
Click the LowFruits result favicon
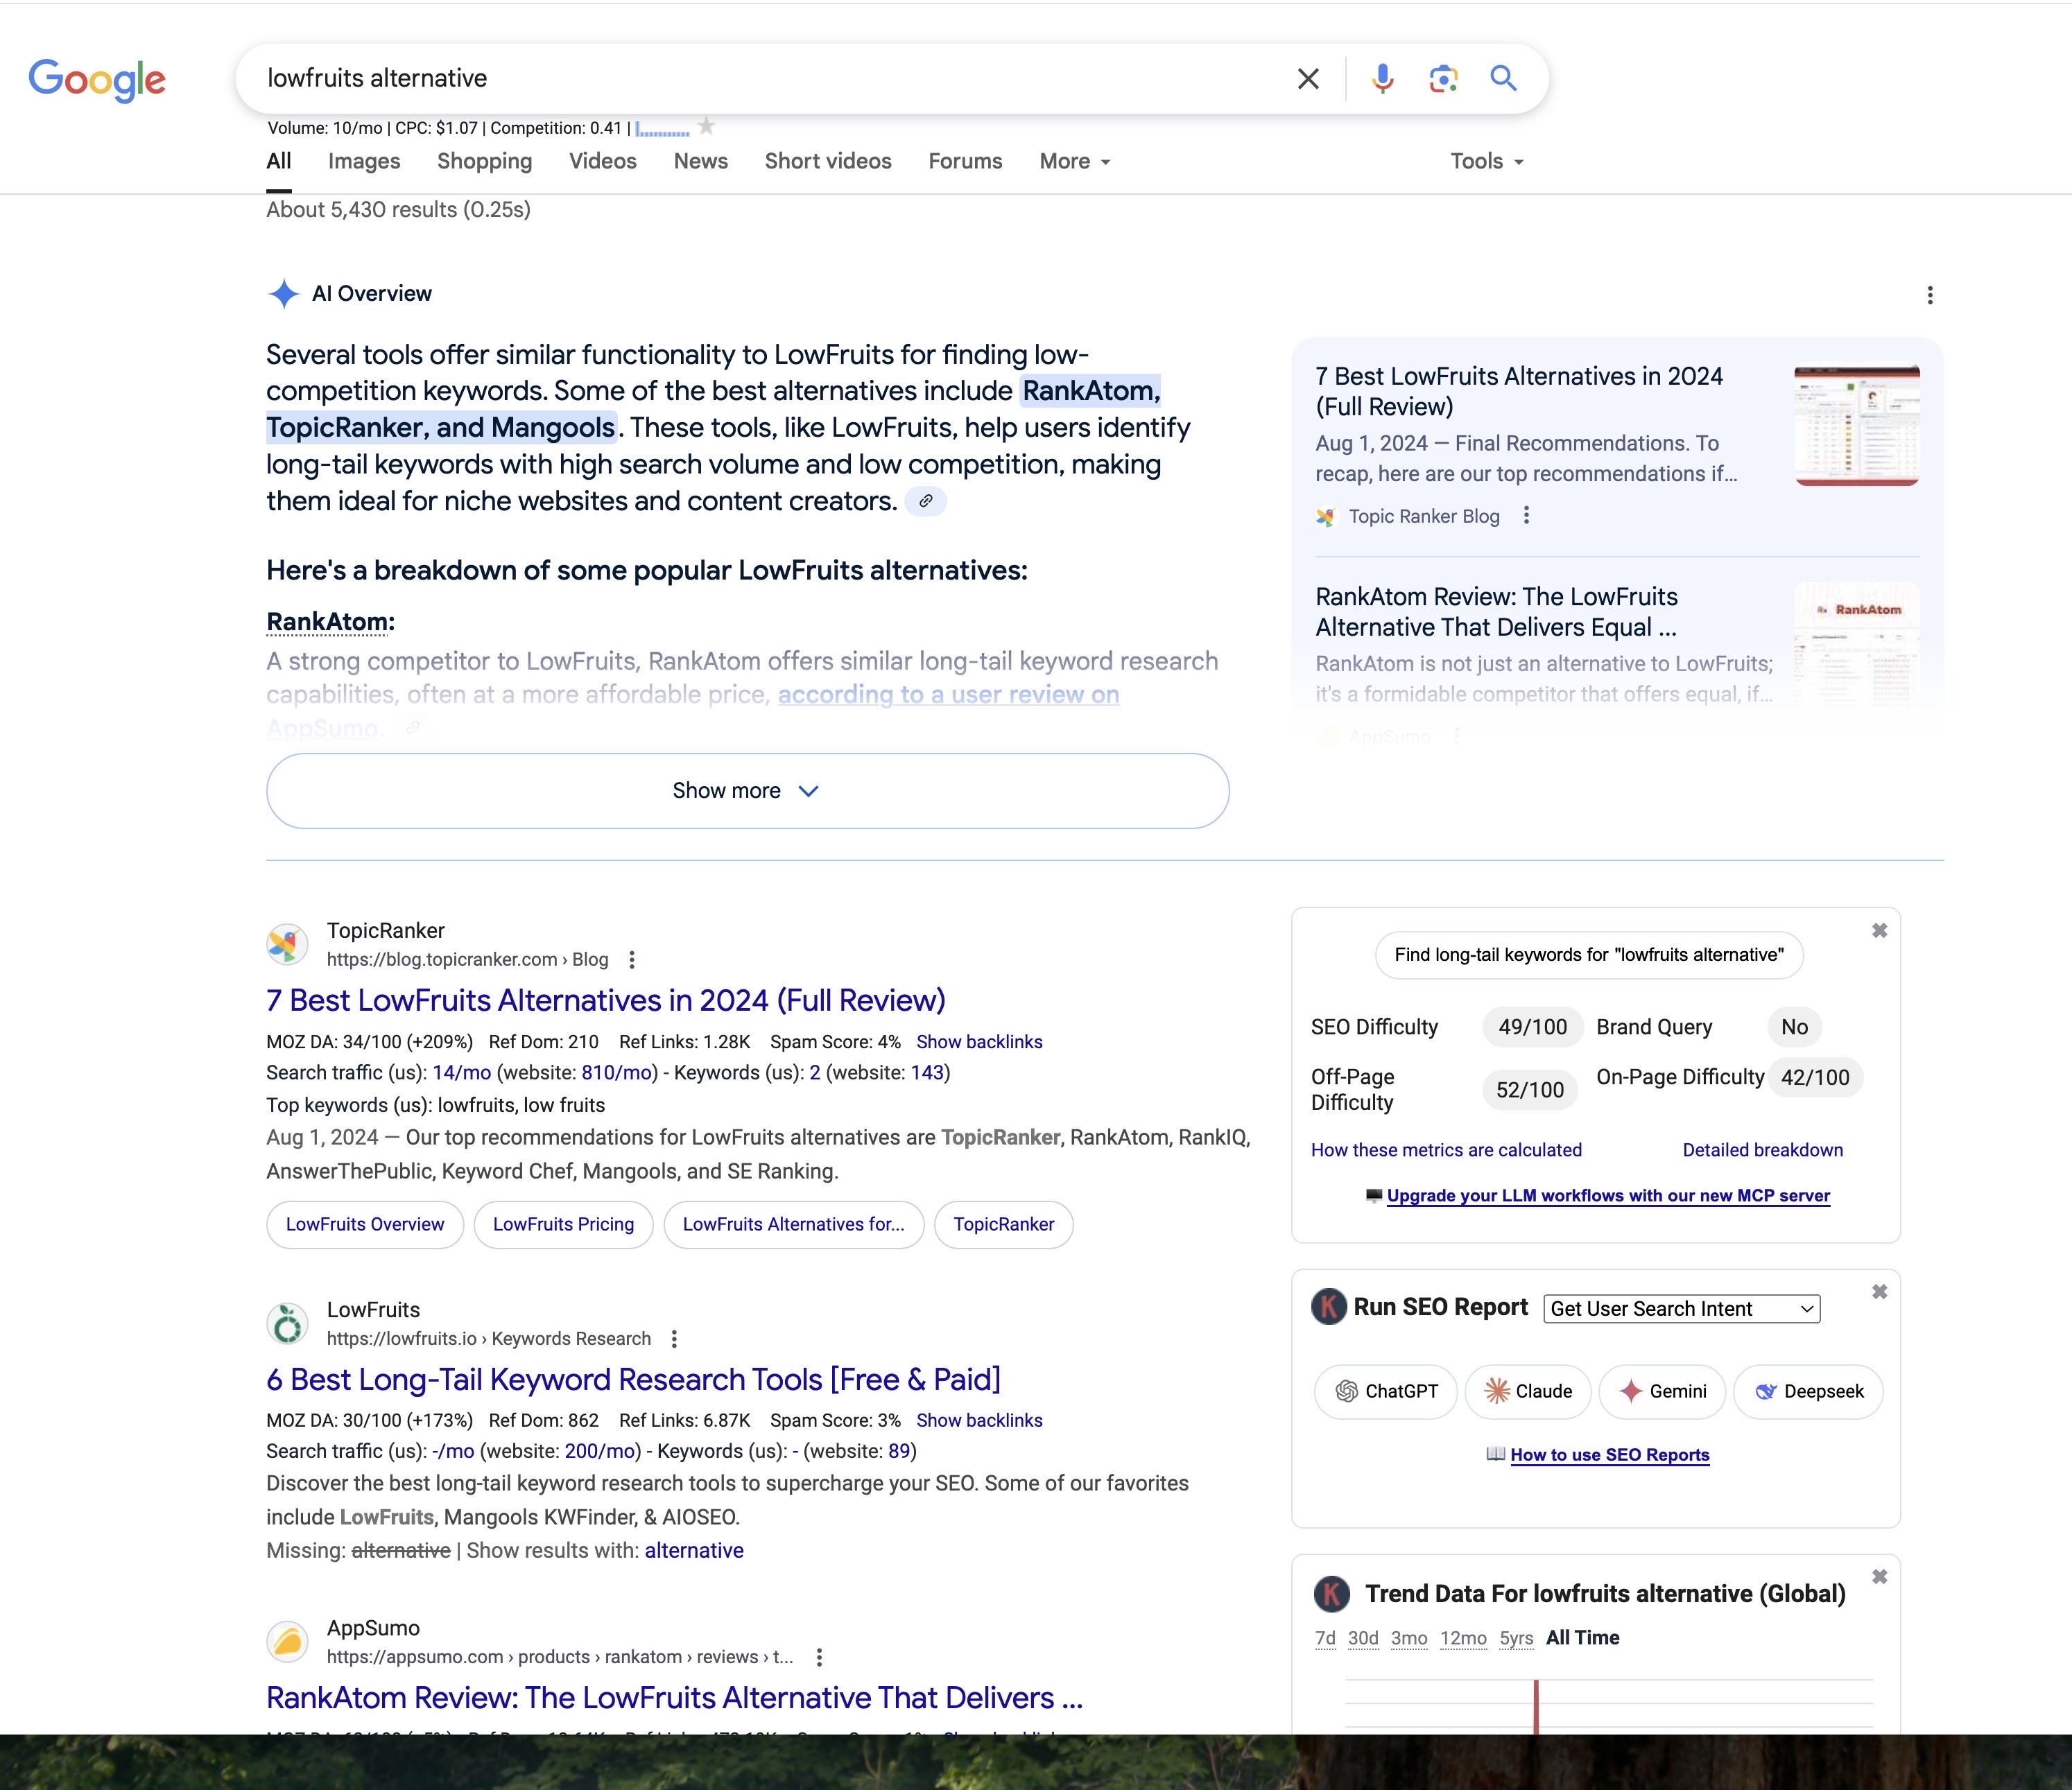[x=287, y=1323]
